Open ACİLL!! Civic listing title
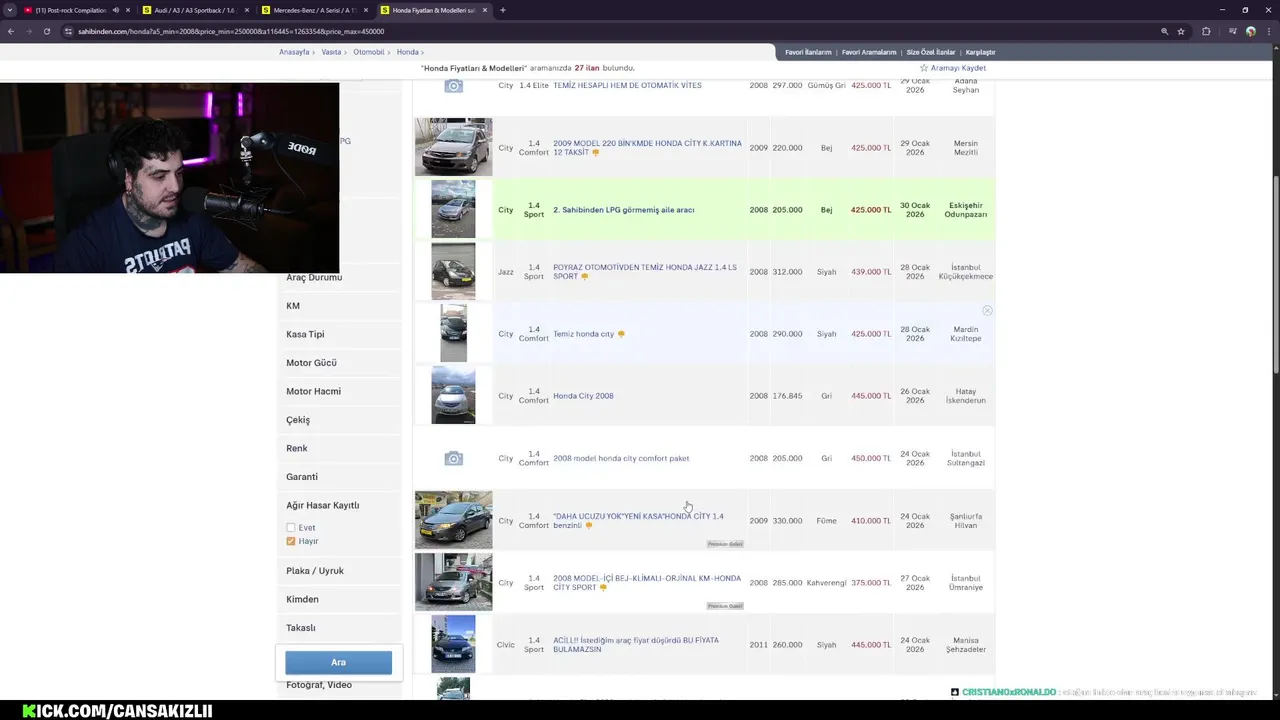 coord(635,645)
